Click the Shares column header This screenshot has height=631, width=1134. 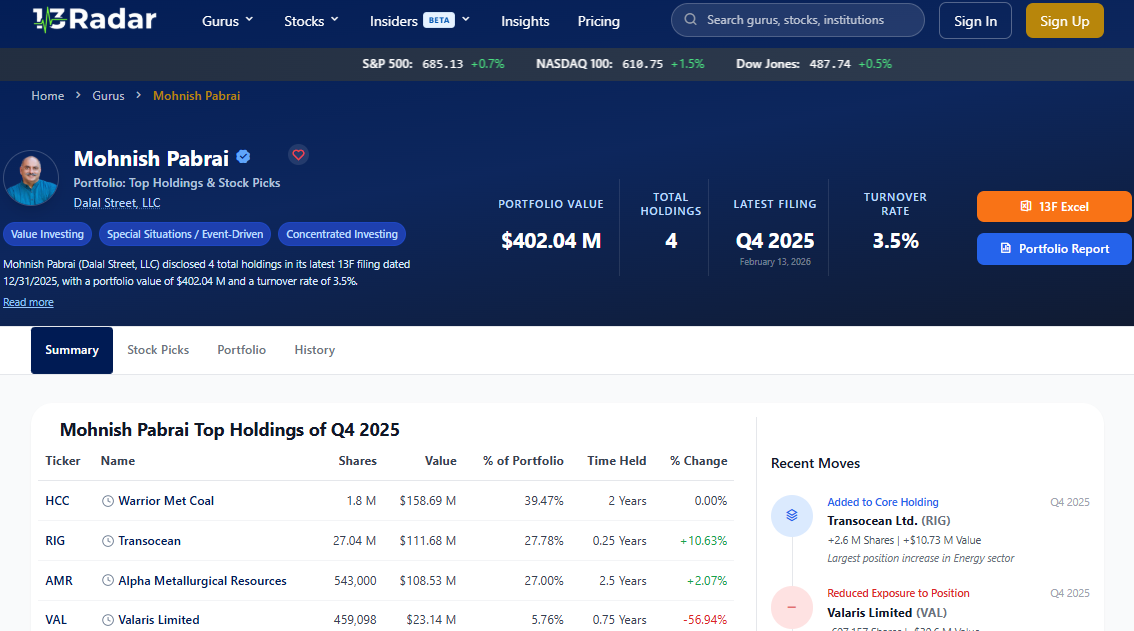357,461
